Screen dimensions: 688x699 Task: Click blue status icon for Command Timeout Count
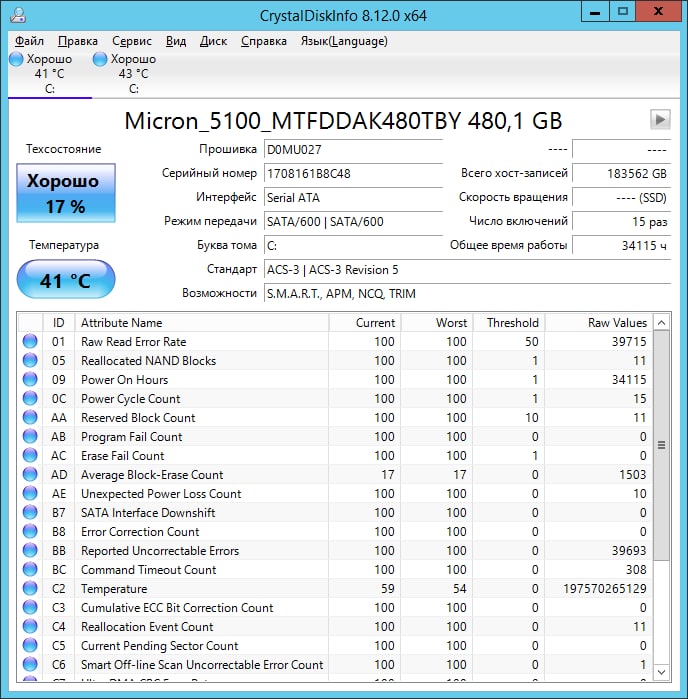30,569
